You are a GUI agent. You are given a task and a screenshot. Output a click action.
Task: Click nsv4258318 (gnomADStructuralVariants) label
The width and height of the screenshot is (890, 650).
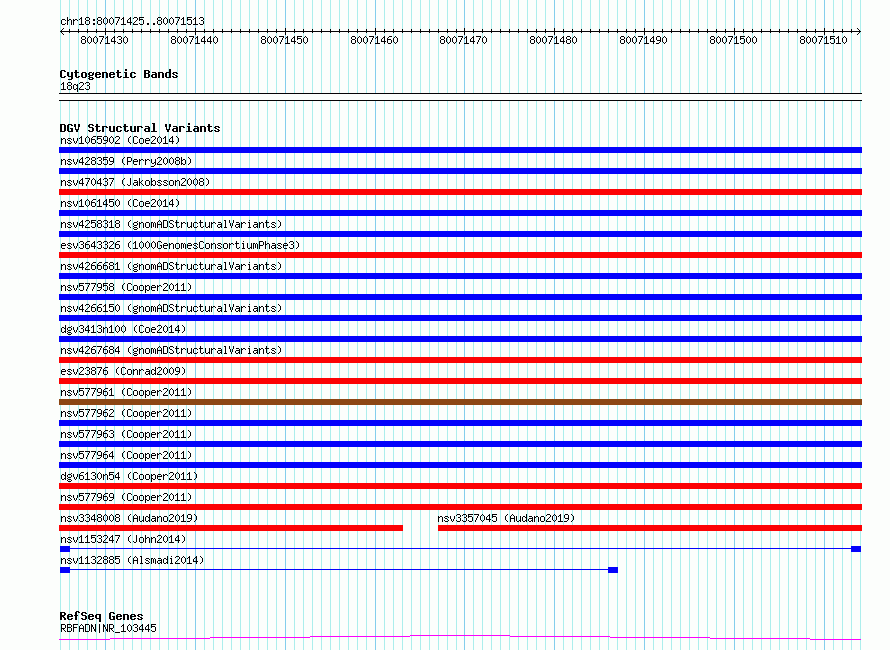coord(171,224)
